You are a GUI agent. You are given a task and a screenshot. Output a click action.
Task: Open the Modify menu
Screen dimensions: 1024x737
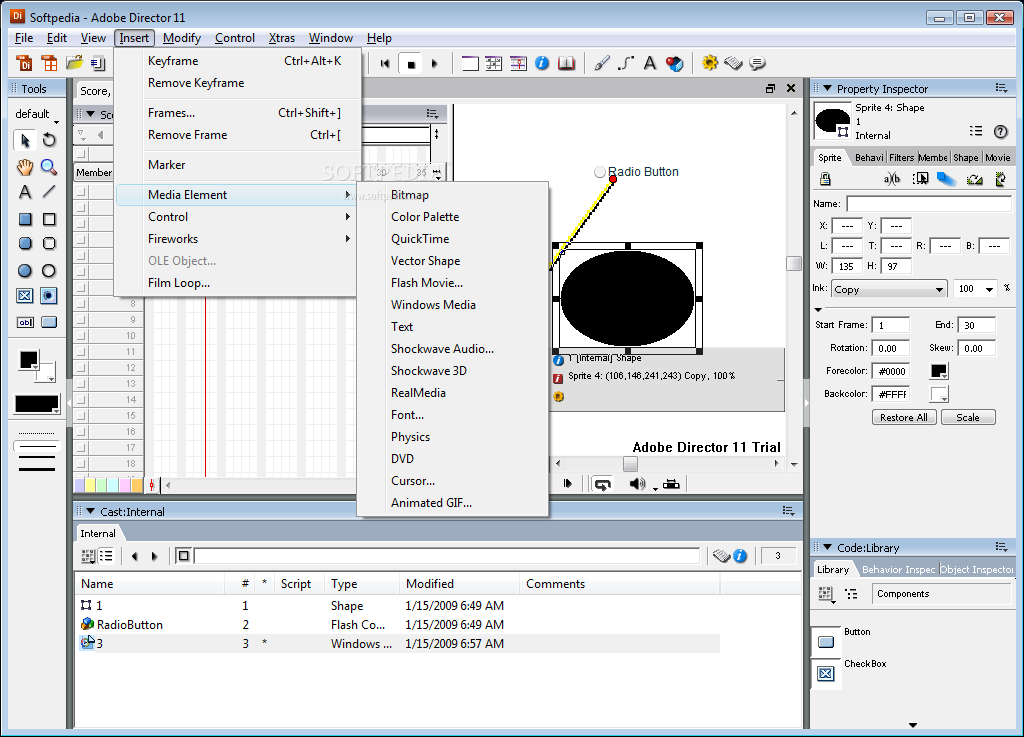point(182,38)
